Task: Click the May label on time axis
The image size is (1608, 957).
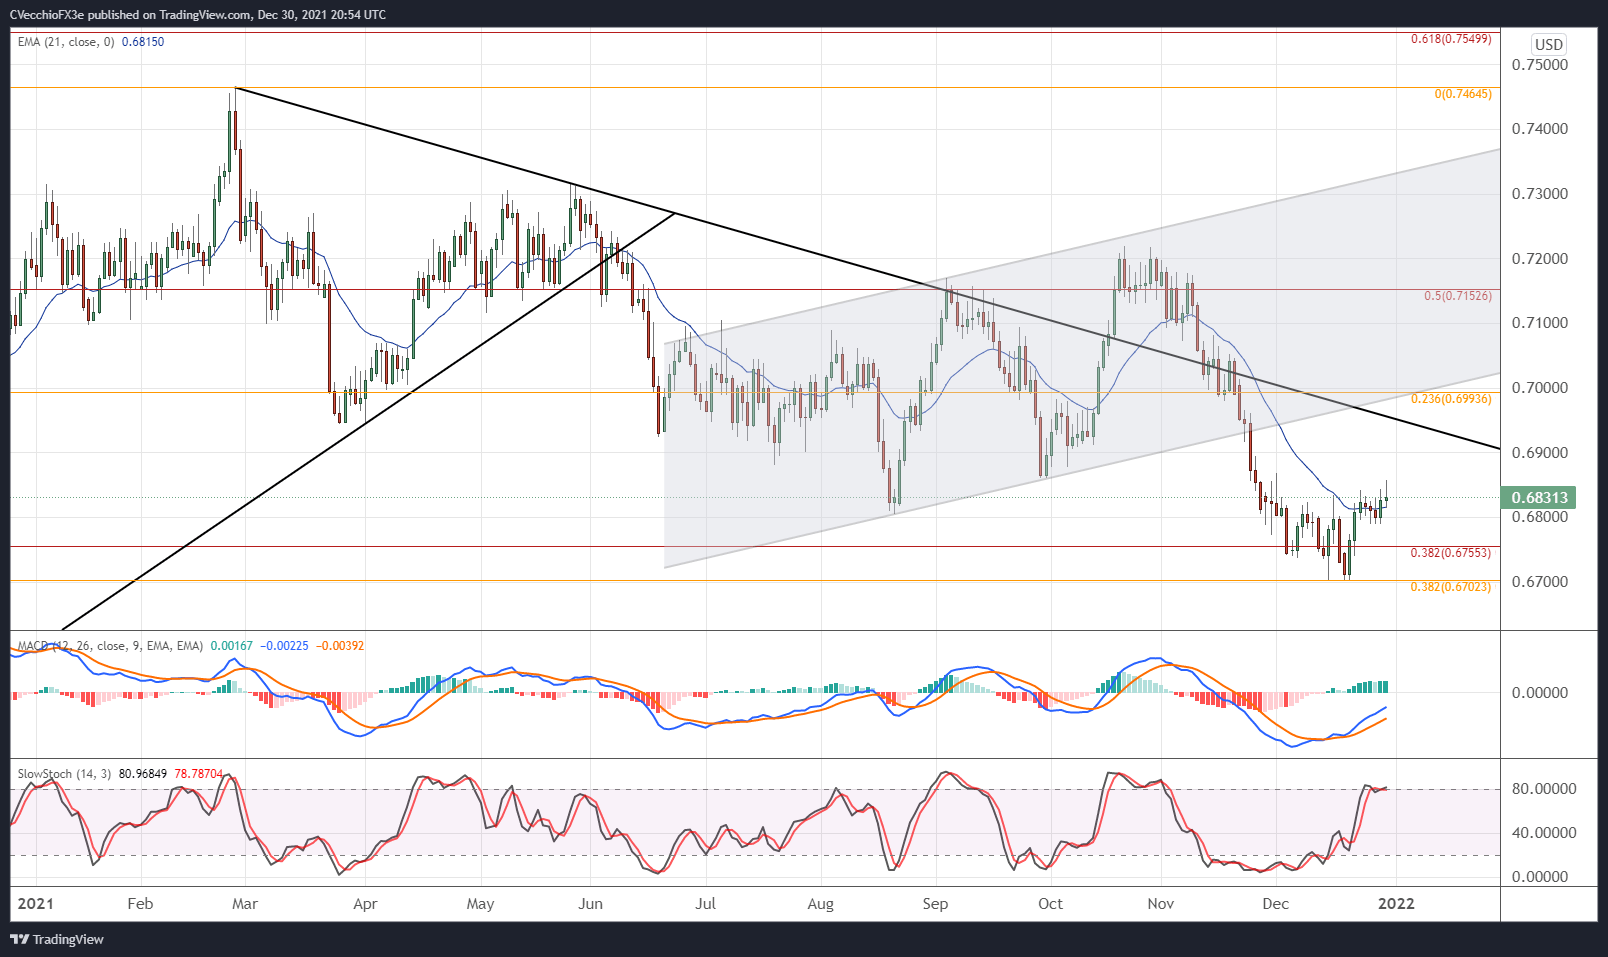Action: pos(480,904)
